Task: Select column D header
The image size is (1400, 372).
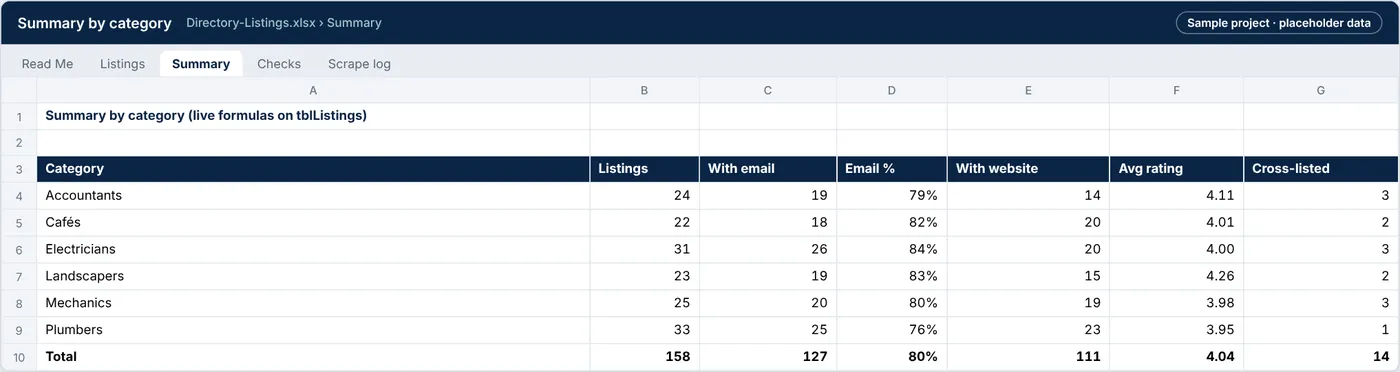Action: click(x=892, y=90)
